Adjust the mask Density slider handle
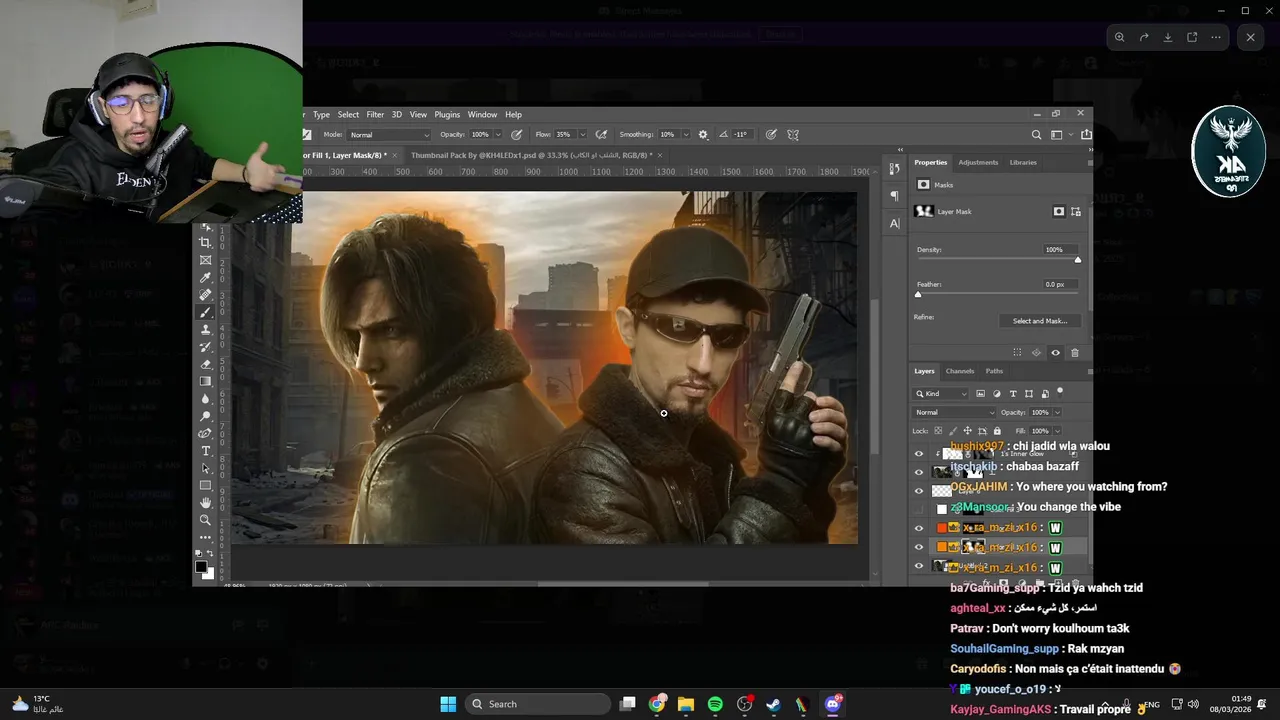Screen dimensions: 1280x720 click(x=1078, y=260)
